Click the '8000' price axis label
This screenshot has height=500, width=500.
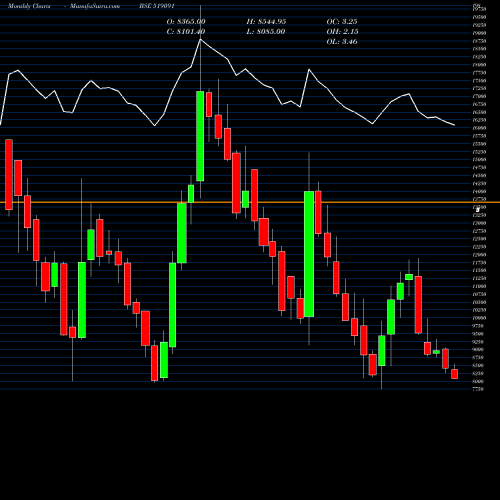[478, 381]
